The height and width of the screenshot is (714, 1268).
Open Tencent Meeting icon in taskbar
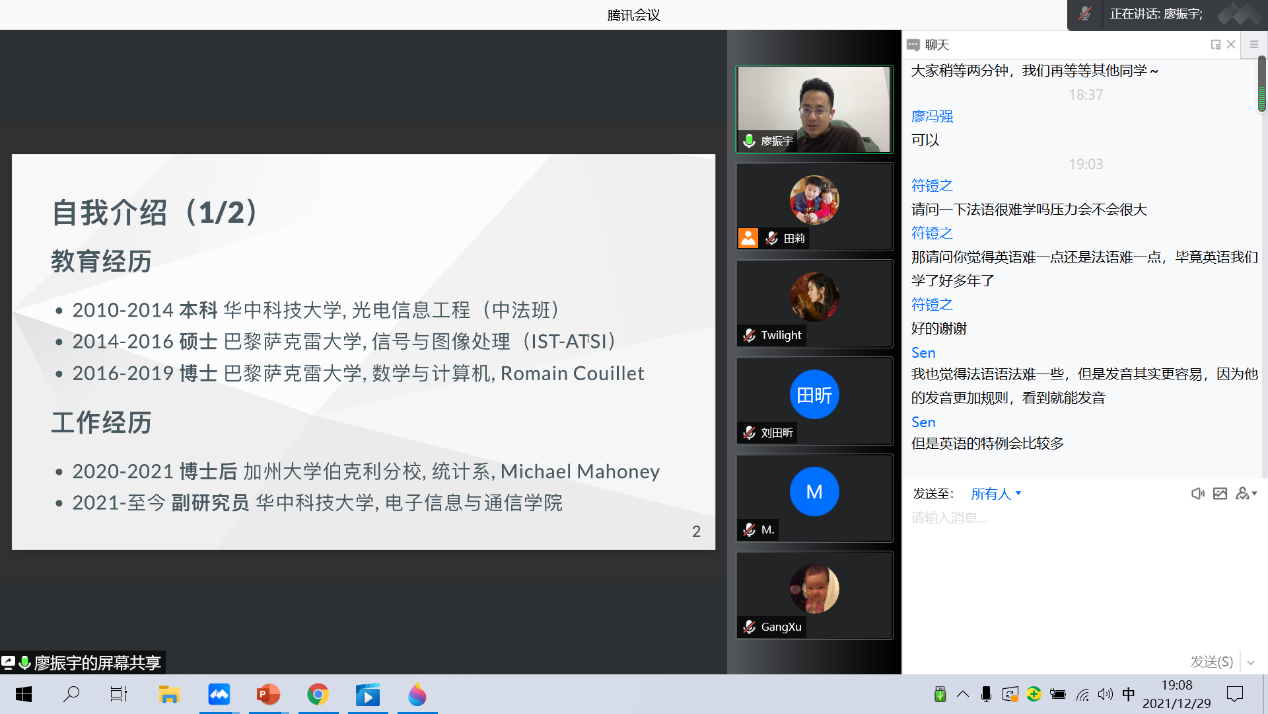coord(219,694)
